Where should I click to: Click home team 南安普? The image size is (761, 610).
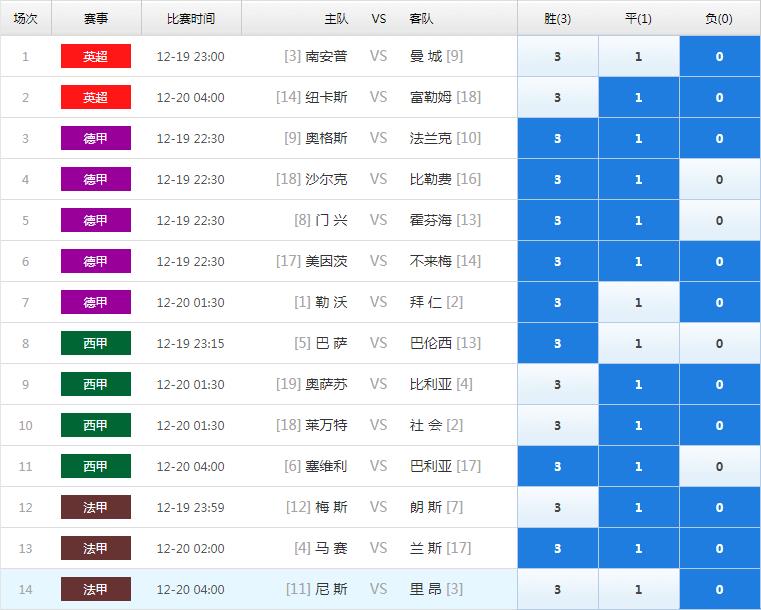pyautogui.click(x=326, y=56)
